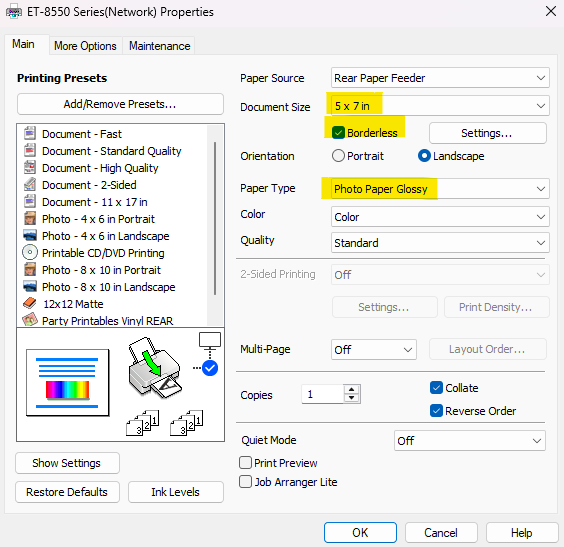Click Show Settings button
The image size is (564, 547).
pos(67,463)
